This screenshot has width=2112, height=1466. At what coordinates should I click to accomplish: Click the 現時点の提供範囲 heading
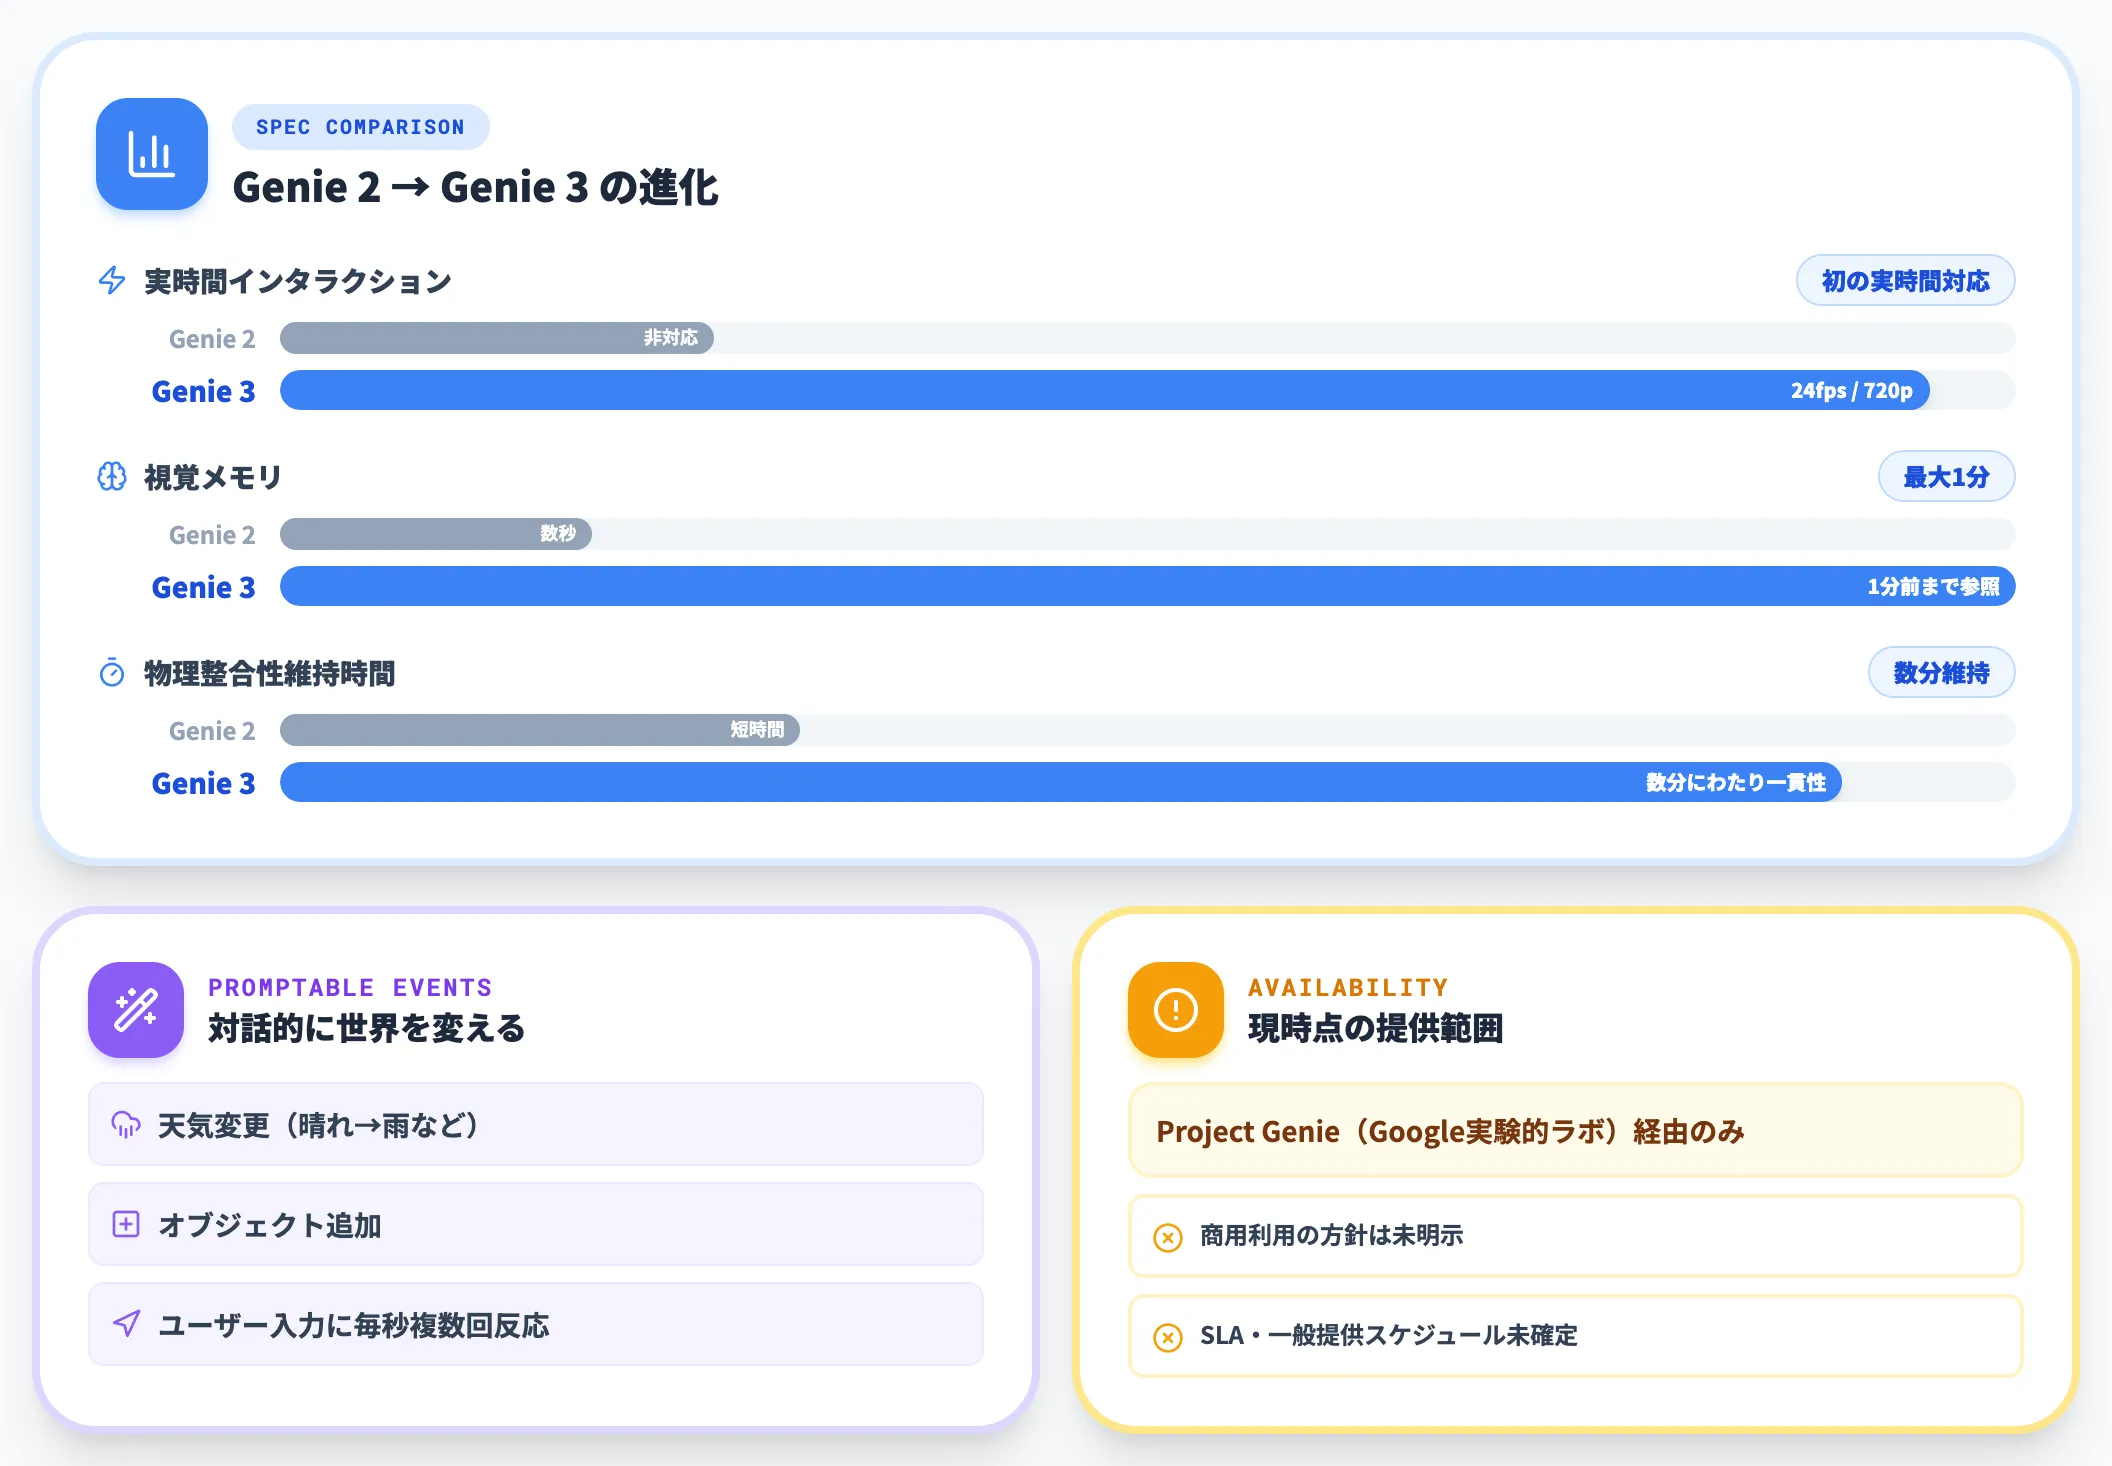[1376, 1028]
